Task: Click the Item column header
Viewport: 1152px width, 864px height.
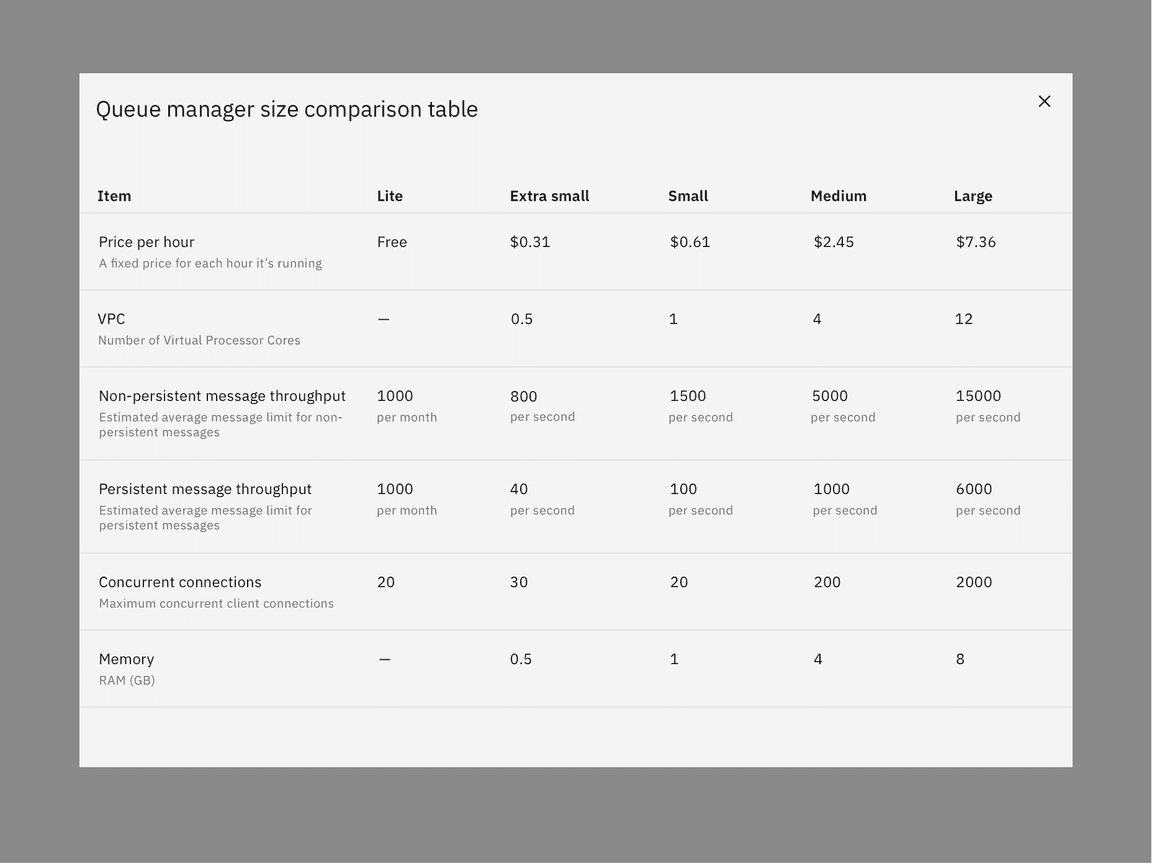Action: coord(114,195)
